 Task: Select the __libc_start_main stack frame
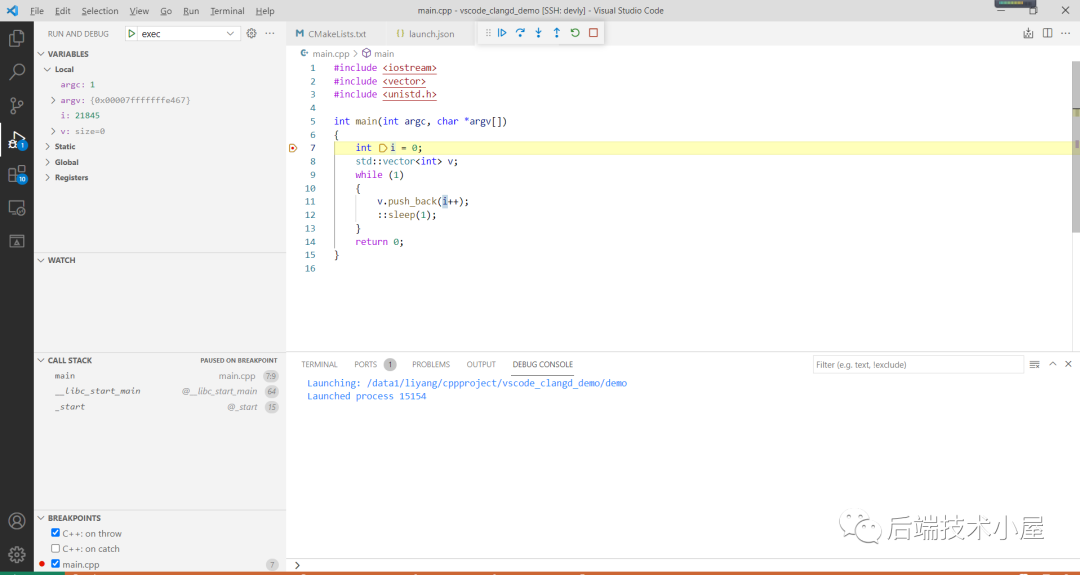(x=160, y=391)
